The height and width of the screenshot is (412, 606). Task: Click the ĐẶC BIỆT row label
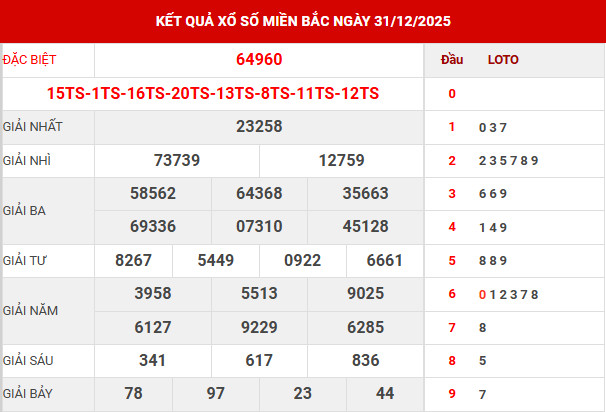tap(30, 60)
